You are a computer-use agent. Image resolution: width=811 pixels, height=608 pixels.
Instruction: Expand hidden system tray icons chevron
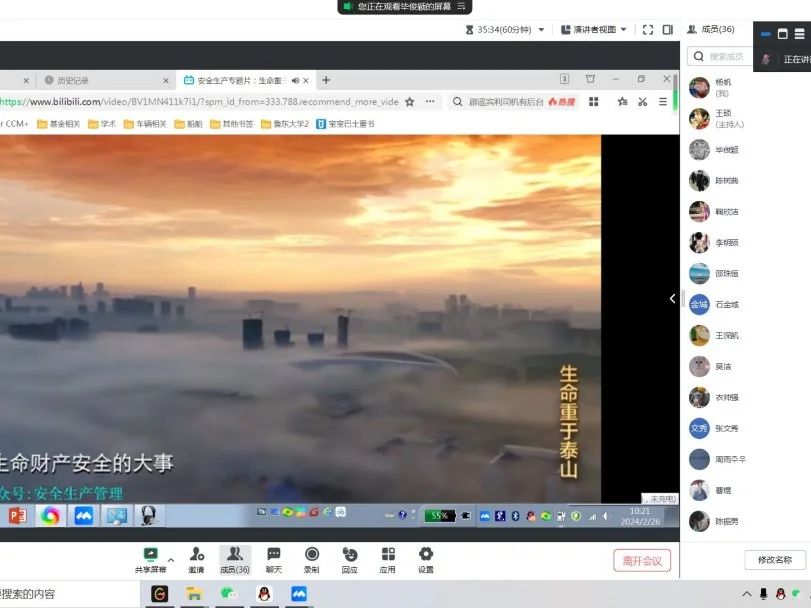(x=747, y=594)
